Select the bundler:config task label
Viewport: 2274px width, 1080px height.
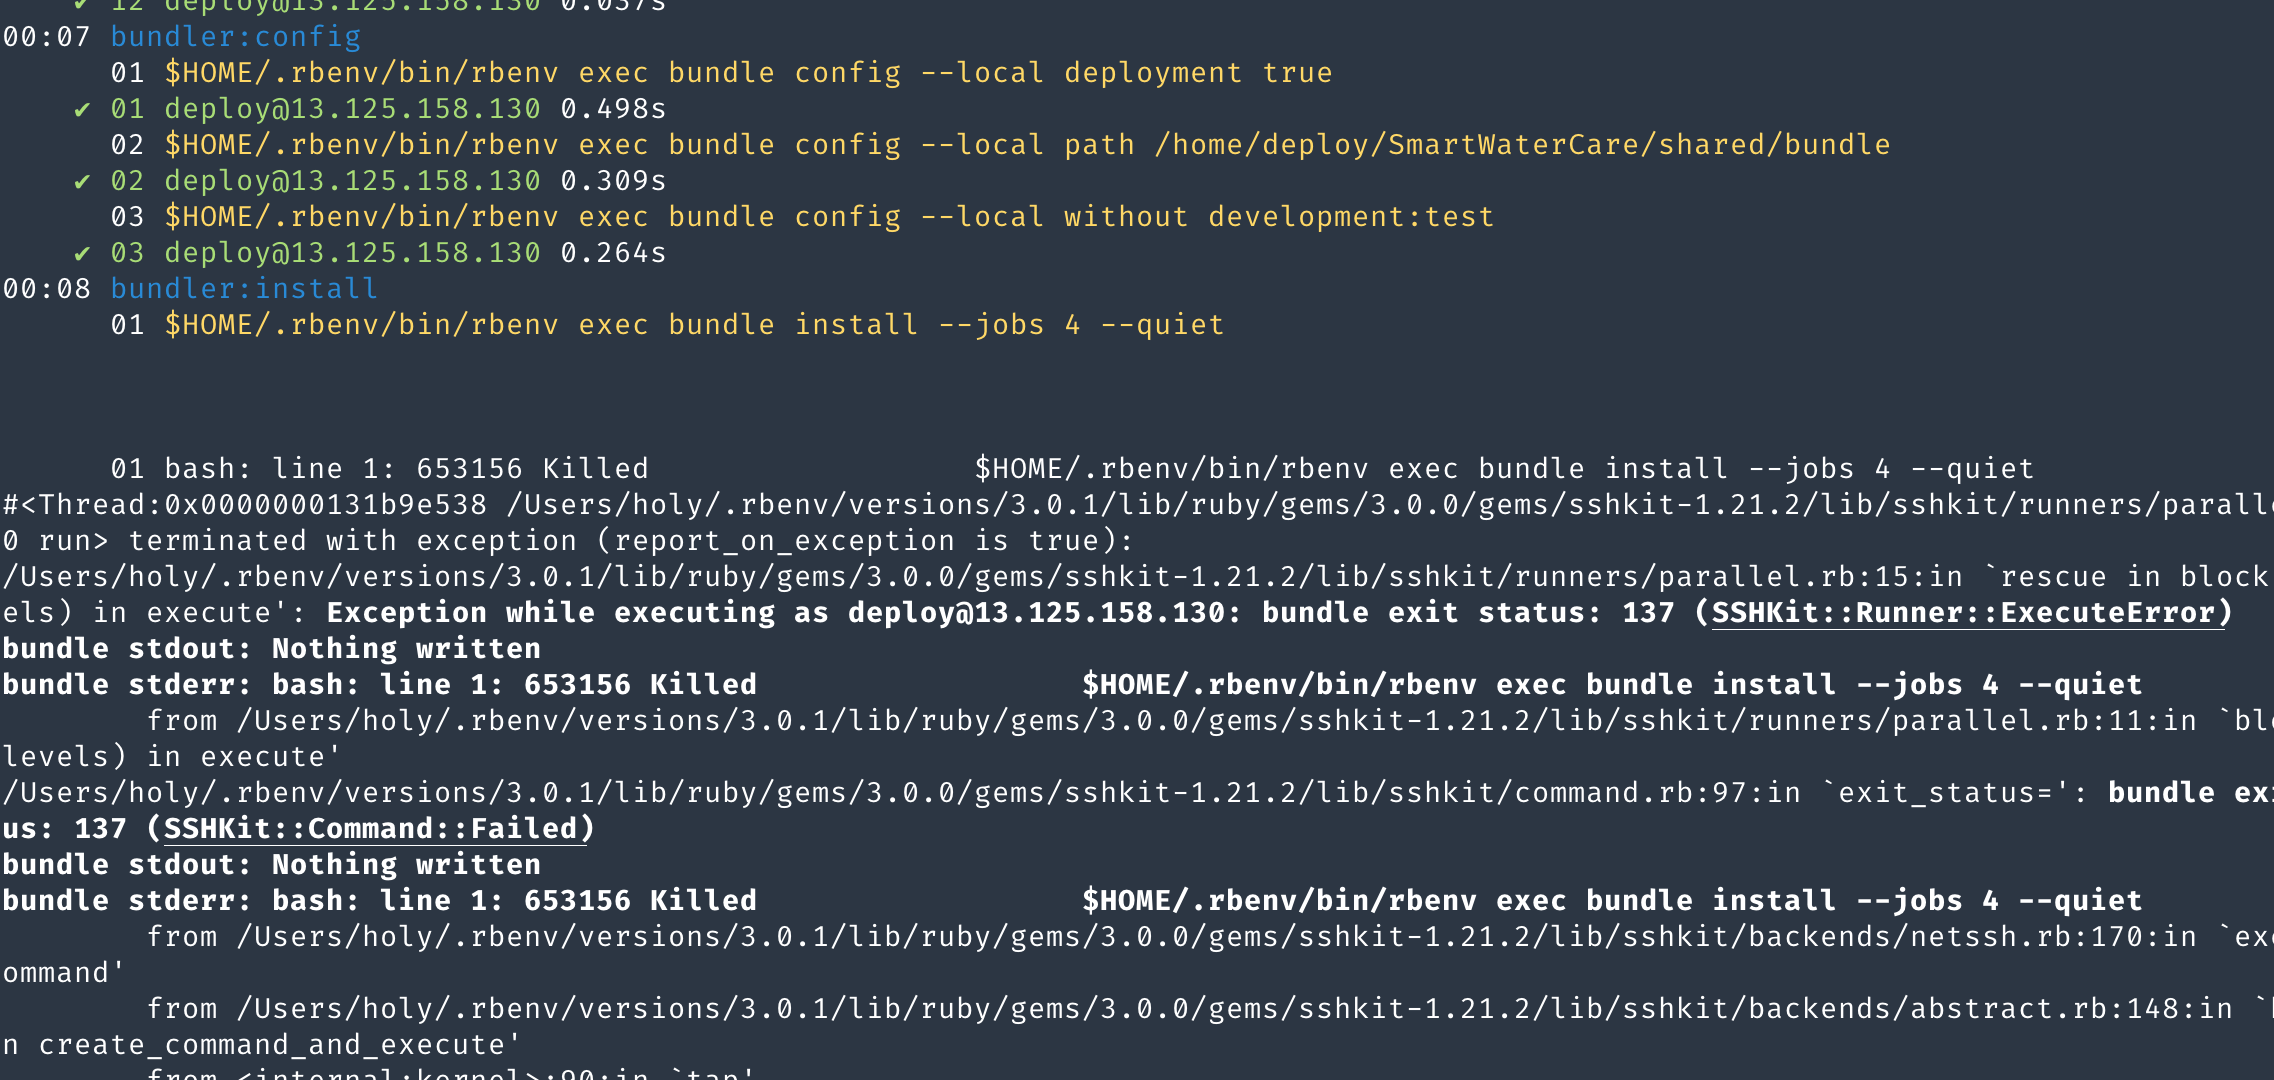(236, 36)
